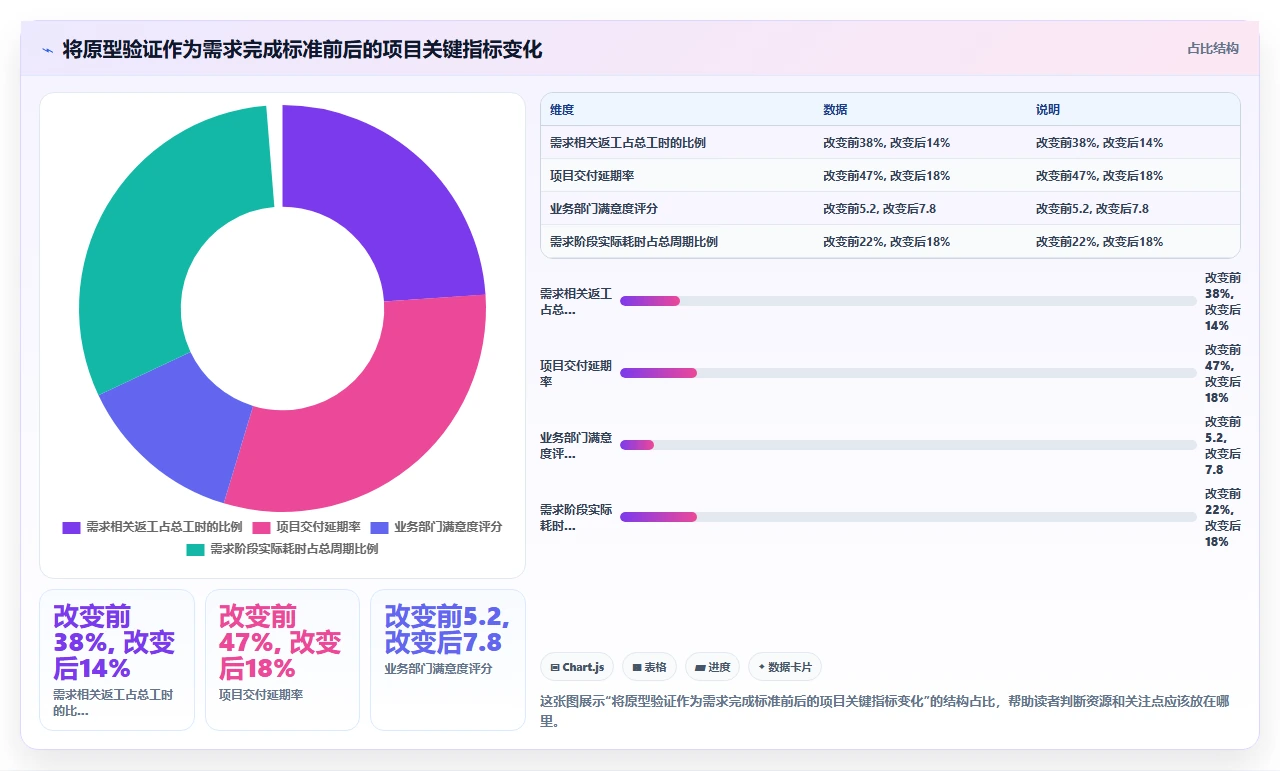
Task: Click legend label 需求相关返工占总工时的比例
Action: pos(164,527)
